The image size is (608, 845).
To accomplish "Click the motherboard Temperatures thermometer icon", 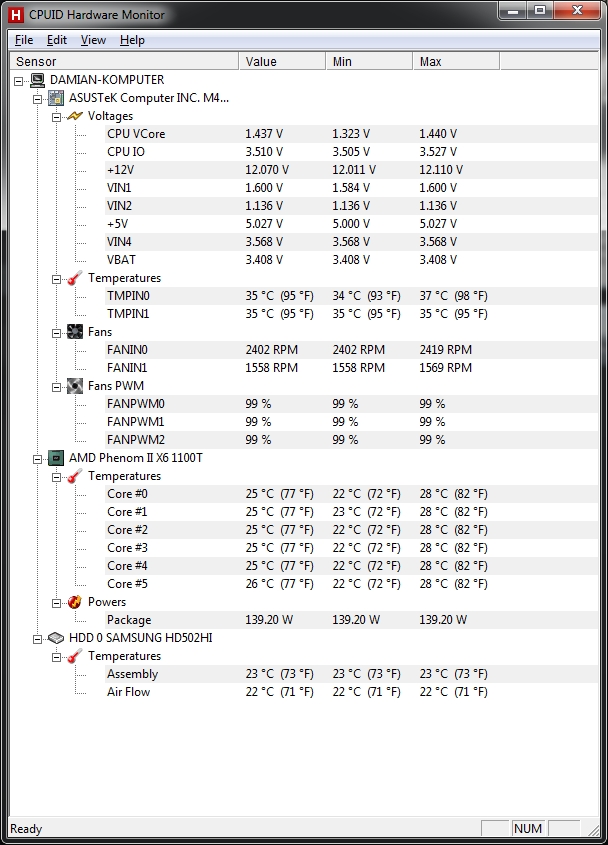I will click(x=75, y=278).
